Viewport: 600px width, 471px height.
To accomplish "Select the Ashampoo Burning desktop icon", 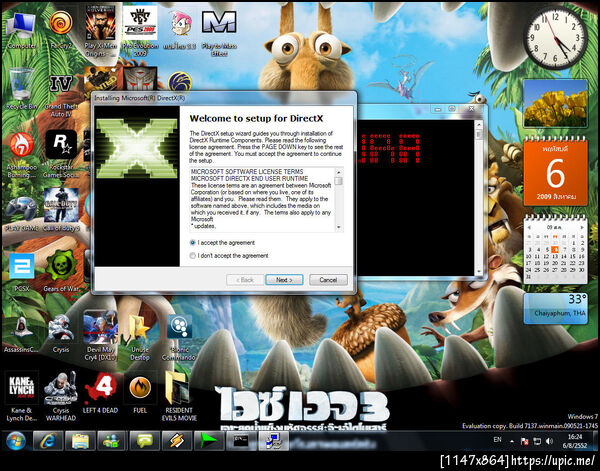I will tap(21, 155).
